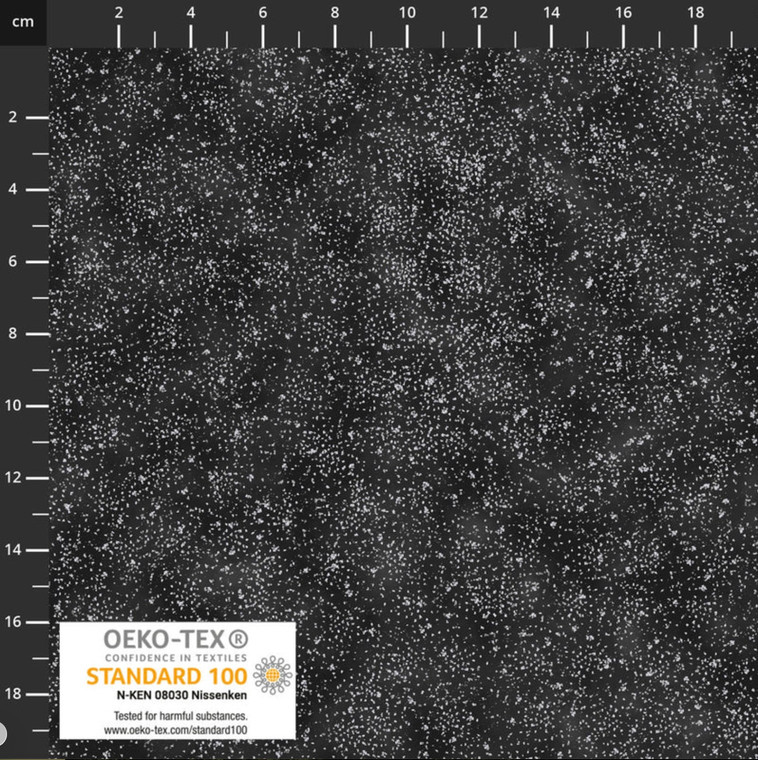Click the 2 mark on top ruler
This screenshot has width=758, height=760.
click(x=119, y=13)
